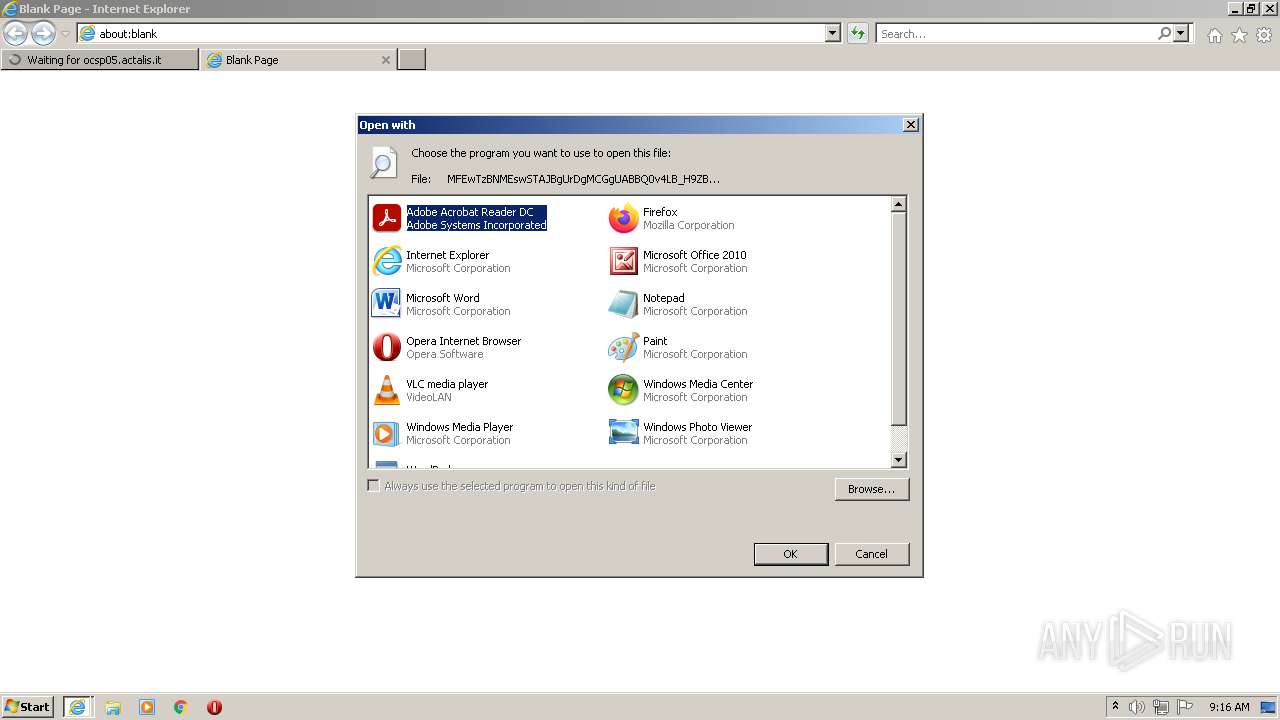Select the Microsoft Office 2010 icon
The height and width of the screenshot is (720, 1280).
click(623, 261)
